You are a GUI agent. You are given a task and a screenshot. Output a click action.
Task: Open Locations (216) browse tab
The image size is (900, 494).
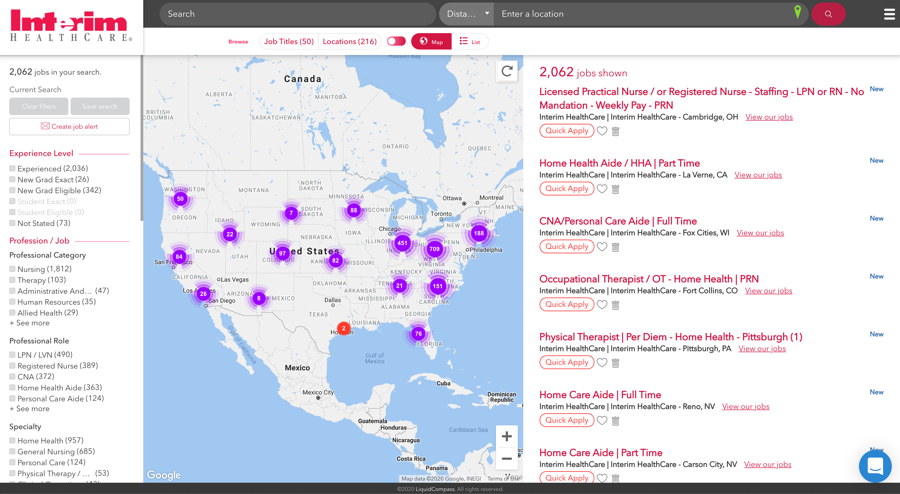tap(350, 41)
